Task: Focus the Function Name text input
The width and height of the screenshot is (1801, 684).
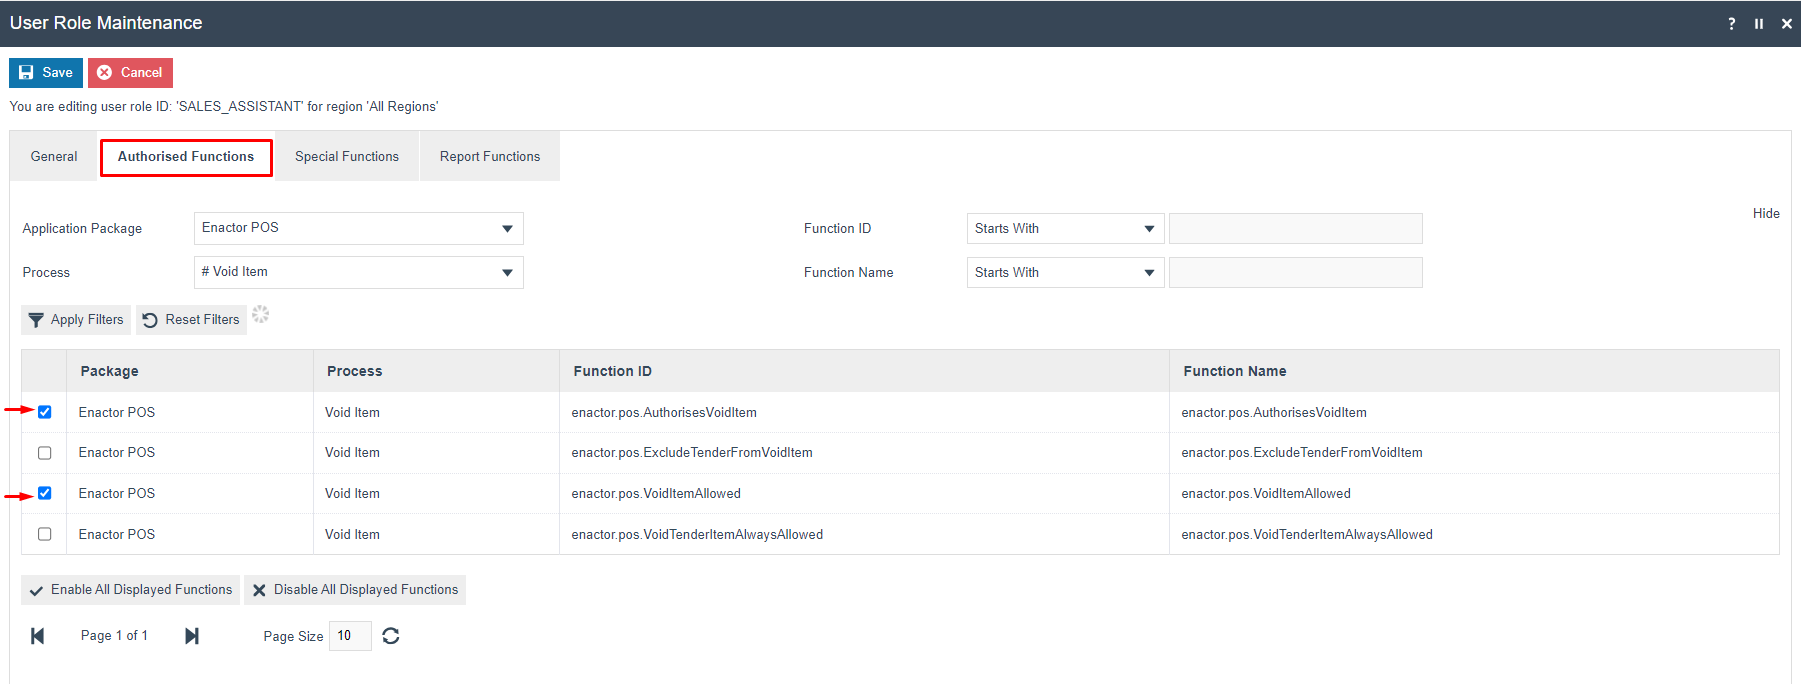Action: (x=1296, y=272)
